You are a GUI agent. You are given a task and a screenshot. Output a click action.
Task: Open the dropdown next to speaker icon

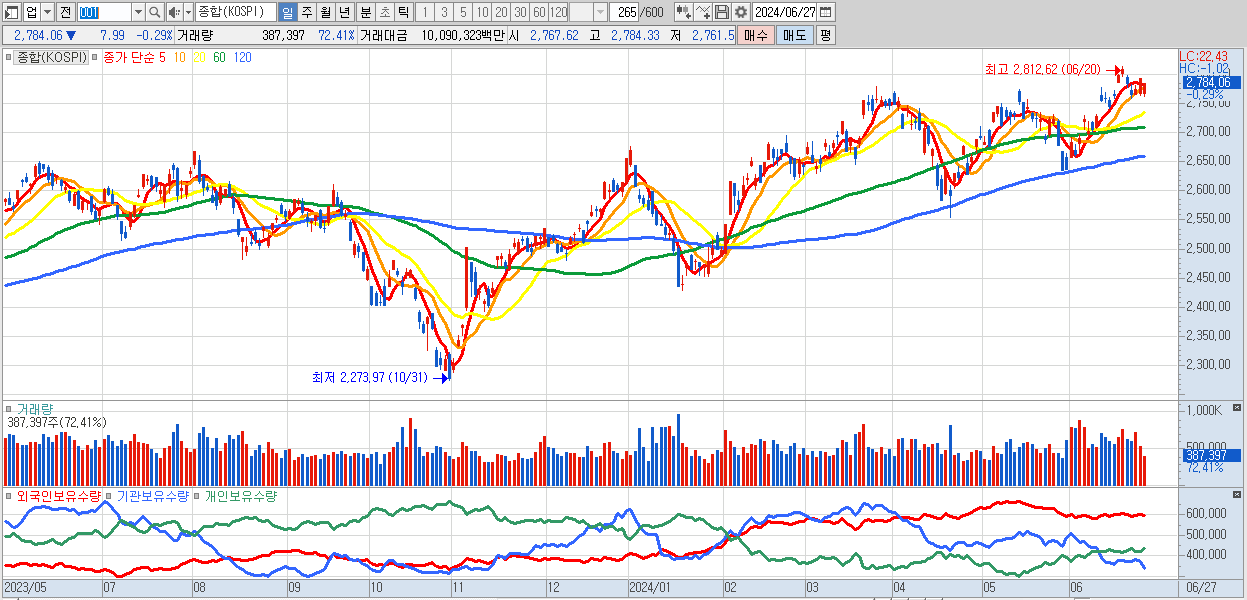point(188,12)
